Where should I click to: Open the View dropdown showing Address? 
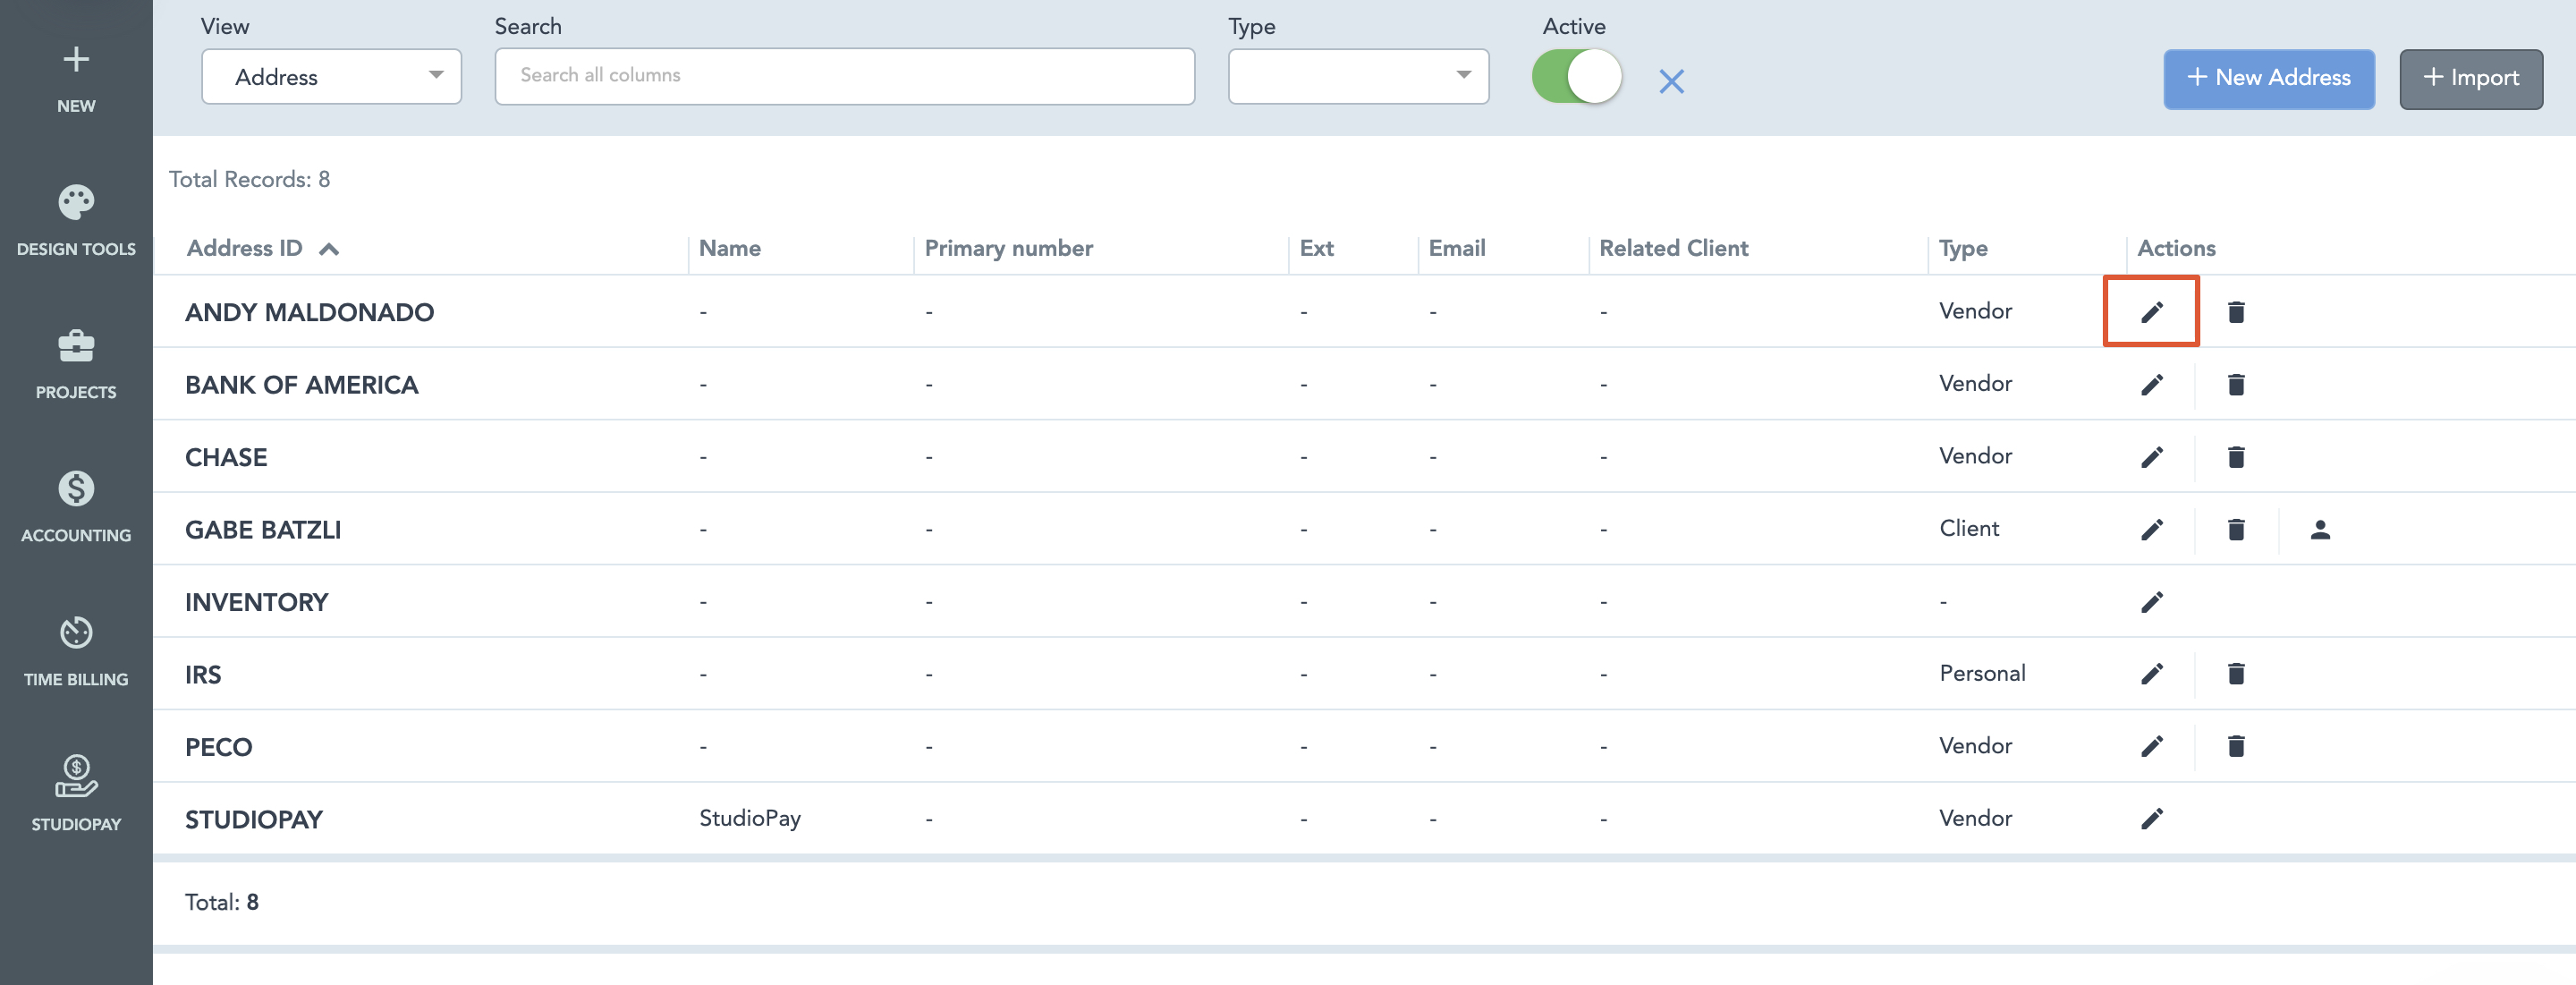(331, 77)
